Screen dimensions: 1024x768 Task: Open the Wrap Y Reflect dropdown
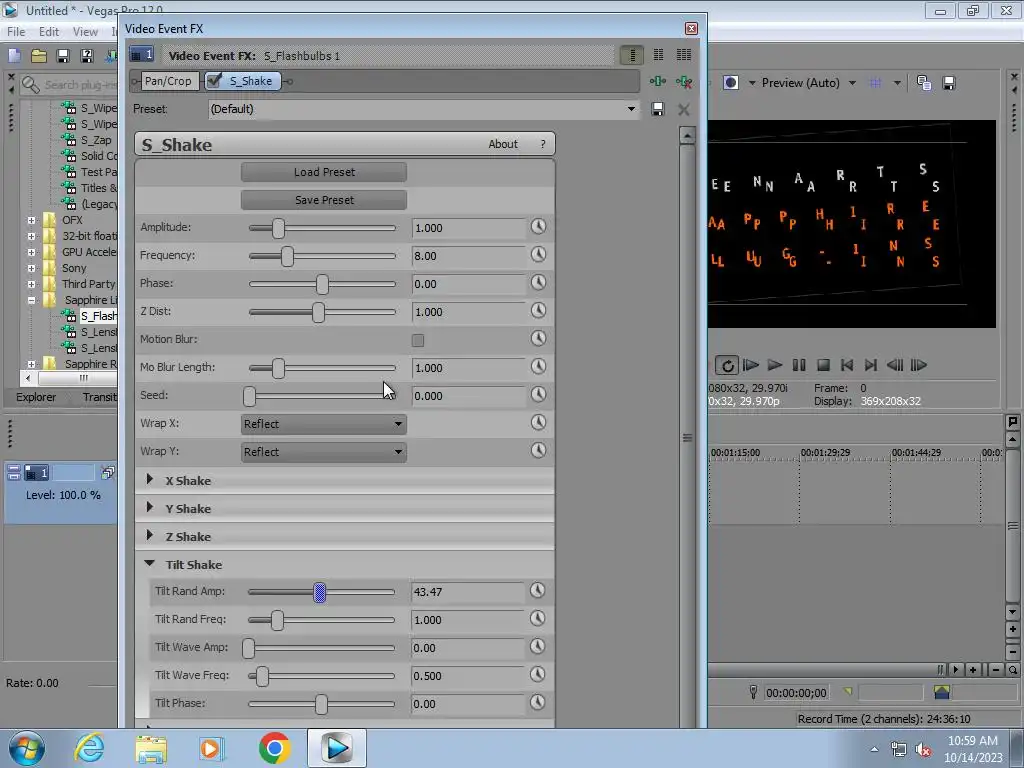pos(323,452)
